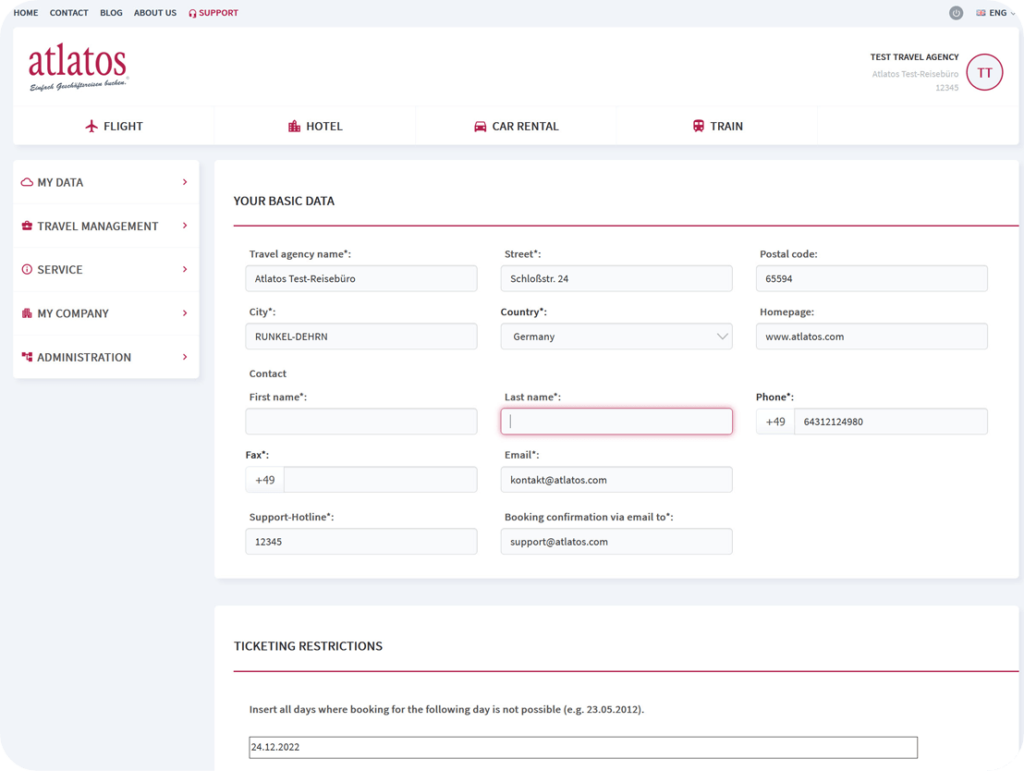Focus the Fax number input field
Screen dimensions: 1024x771
click(x=380, y=480)
